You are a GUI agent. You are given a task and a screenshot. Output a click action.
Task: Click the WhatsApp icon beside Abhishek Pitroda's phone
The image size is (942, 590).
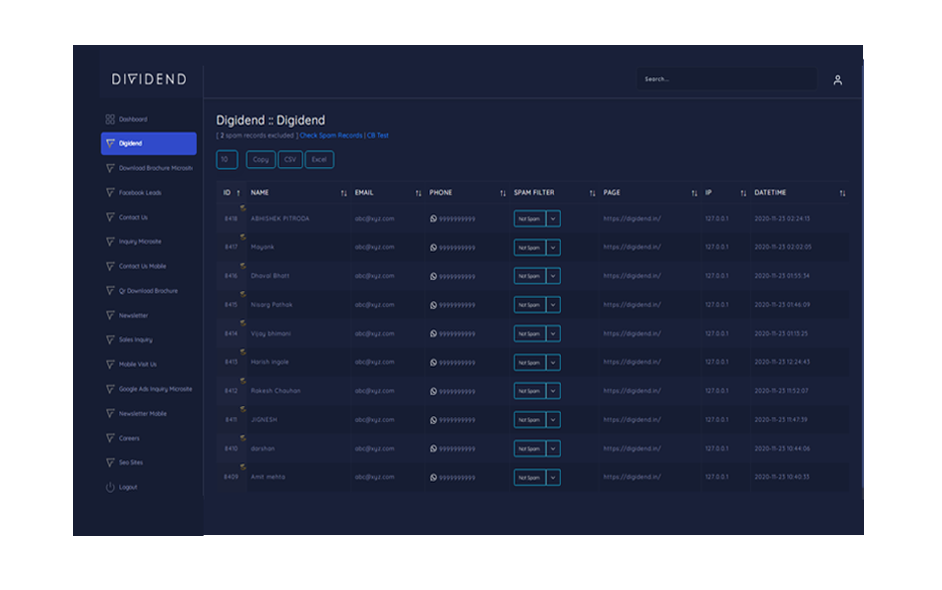432,218
